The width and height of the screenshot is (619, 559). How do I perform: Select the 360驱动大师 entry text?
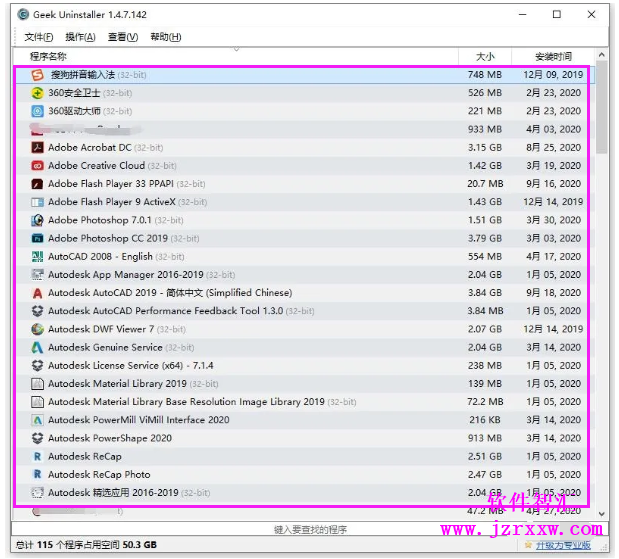[74, 111]
